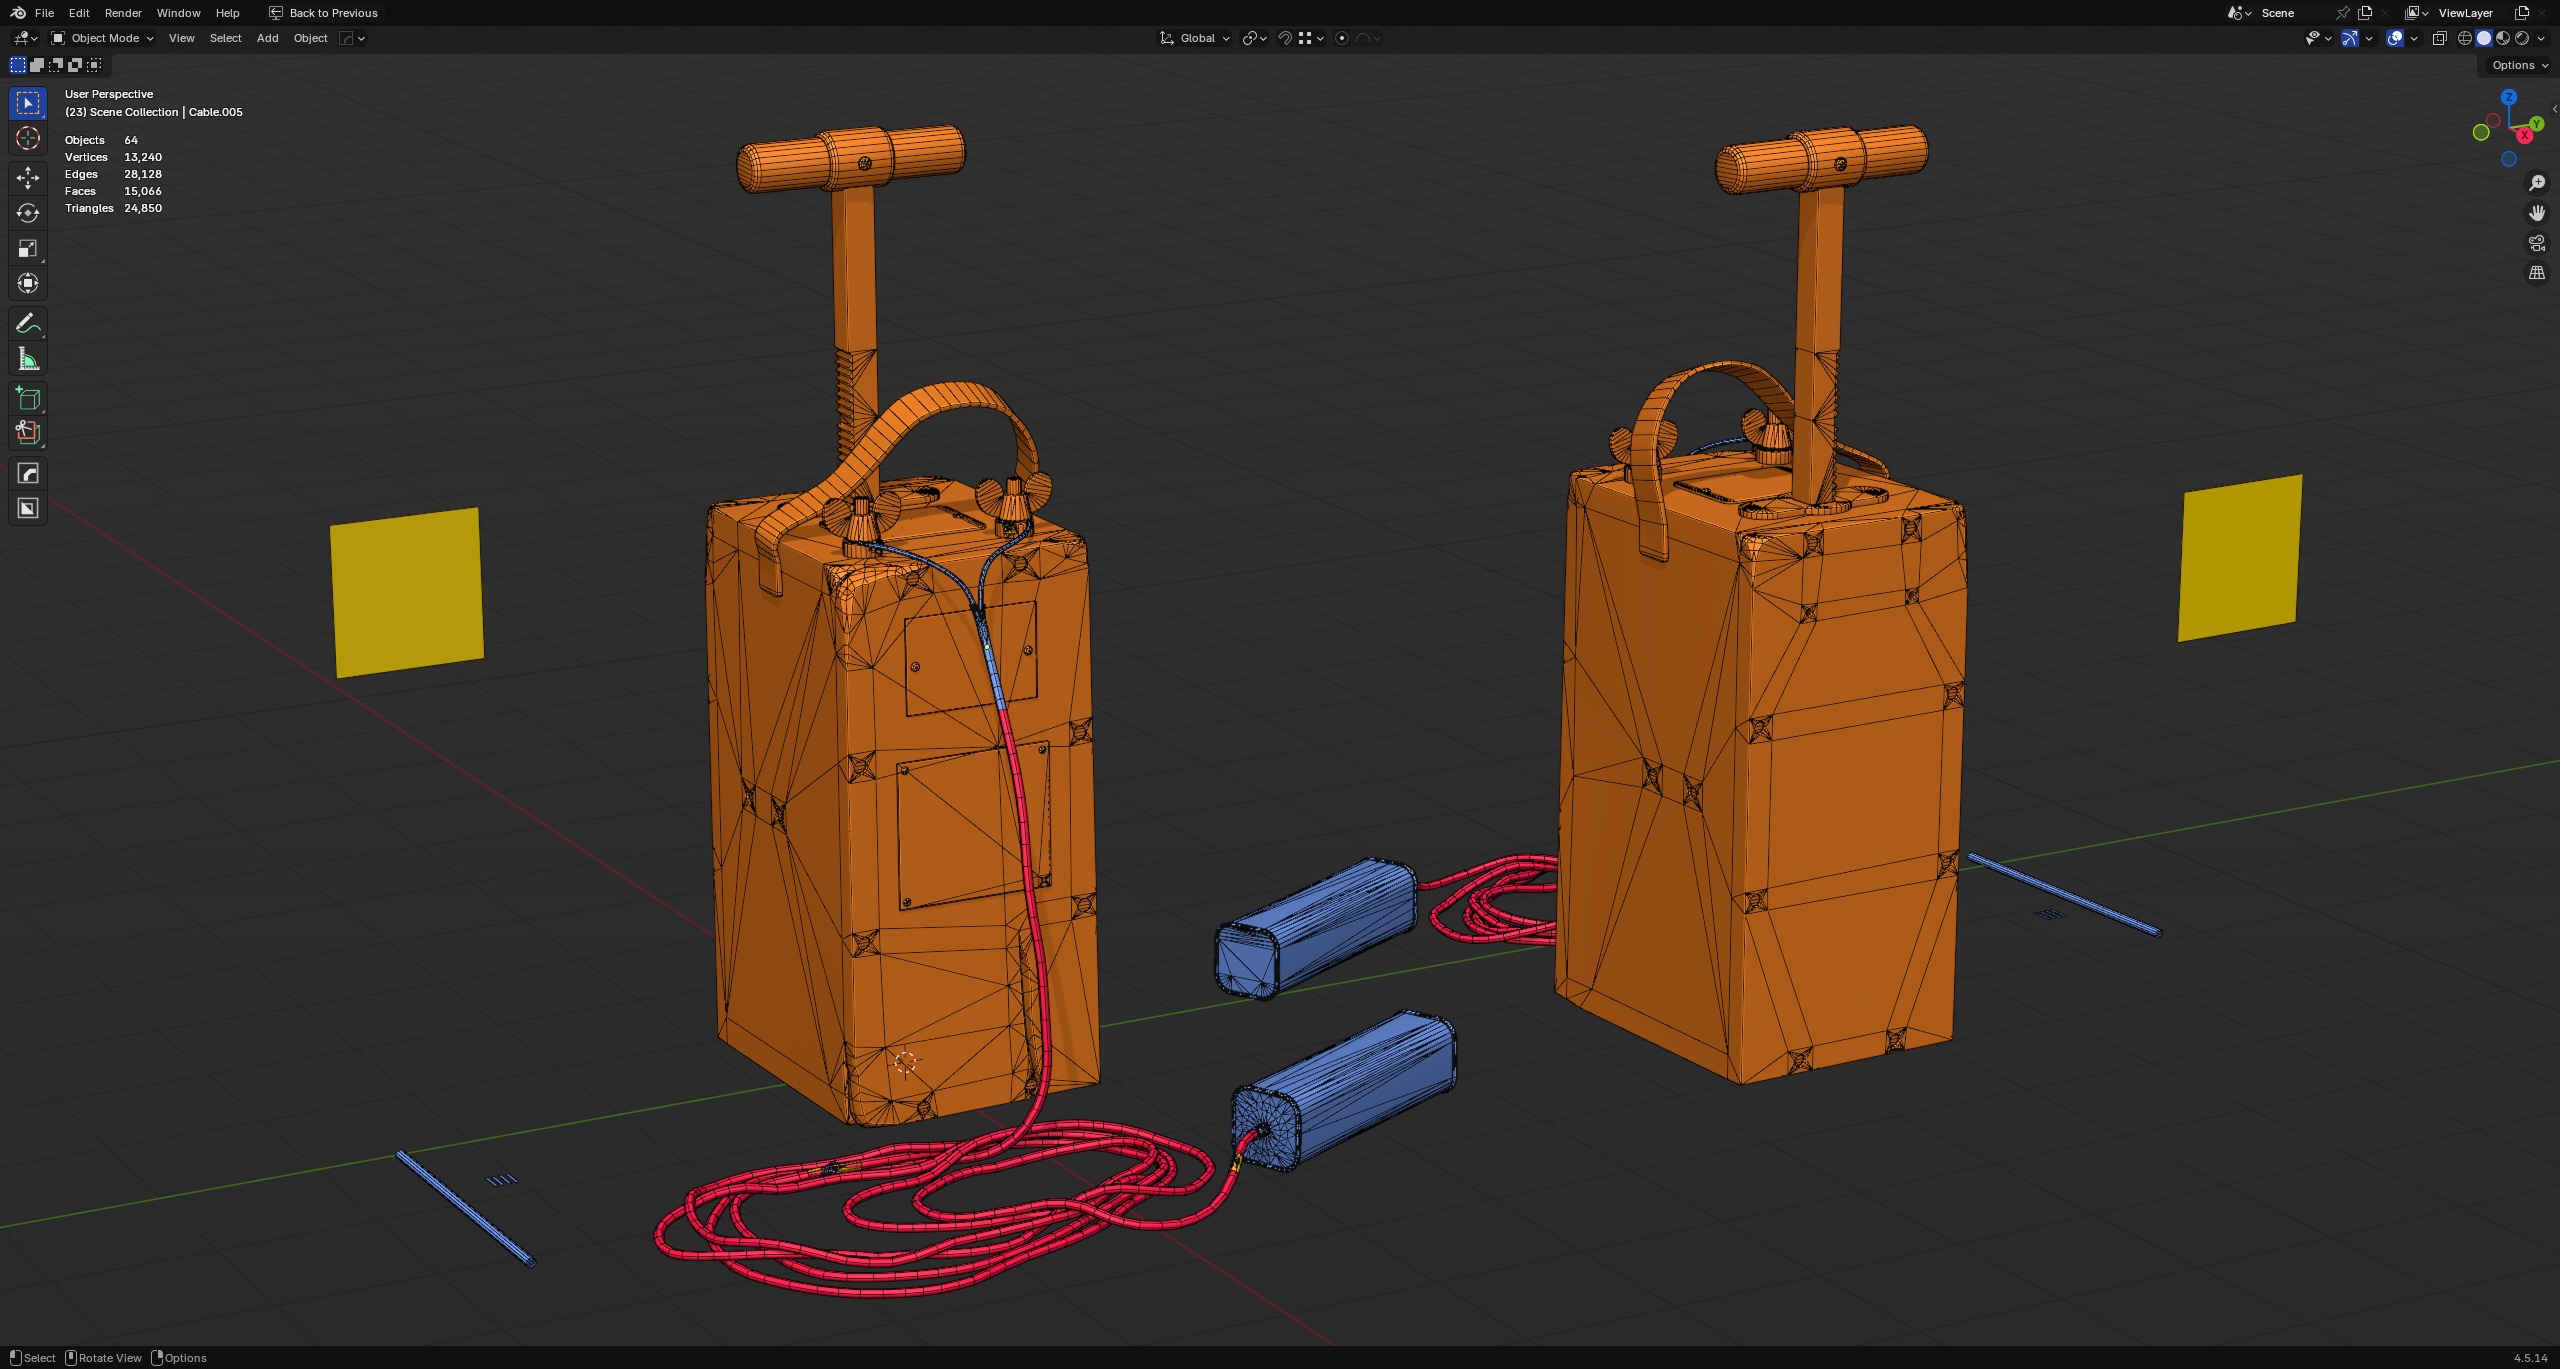Toggle snapping magnet

(1286, 38)
